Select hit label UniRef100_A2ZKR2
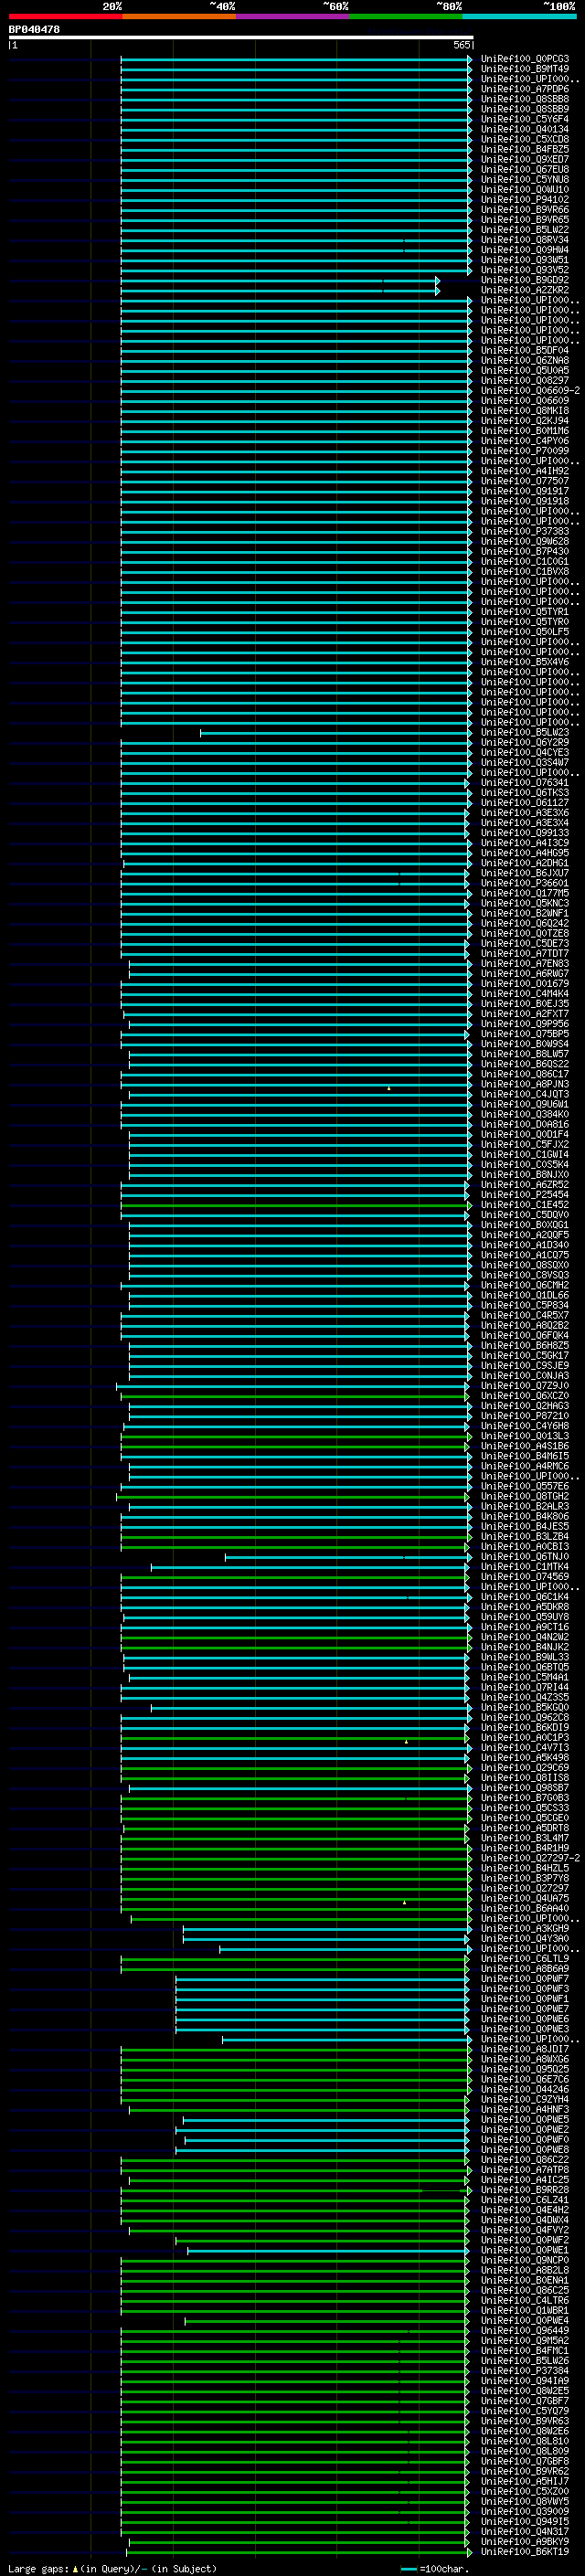Screen dimensions: 585x2576 pos(525,290)
